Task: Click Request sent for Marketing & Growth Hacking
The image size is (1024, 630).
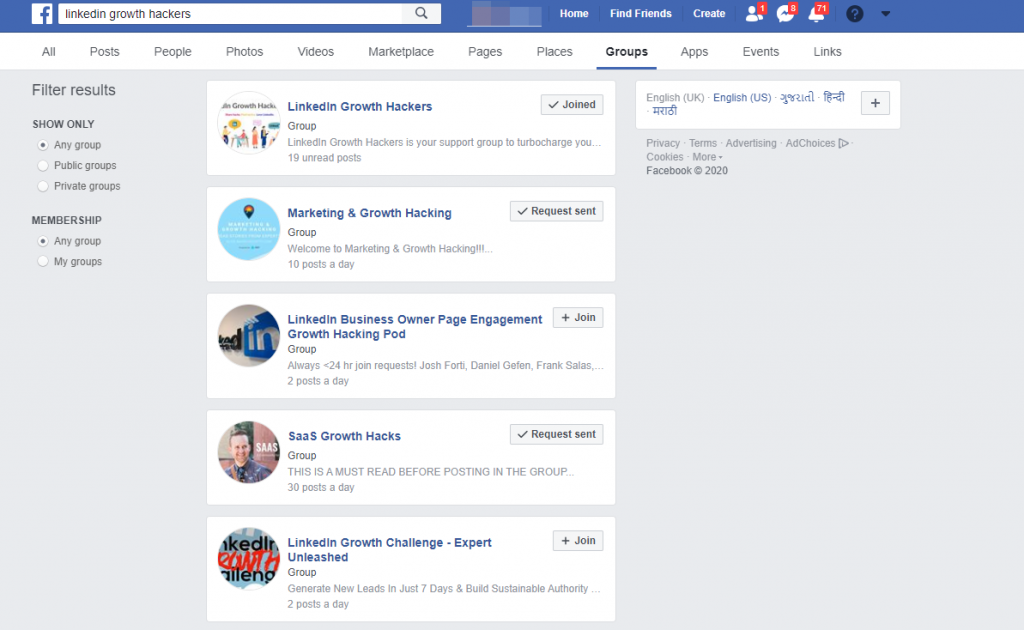Action: tap(556, 211)
